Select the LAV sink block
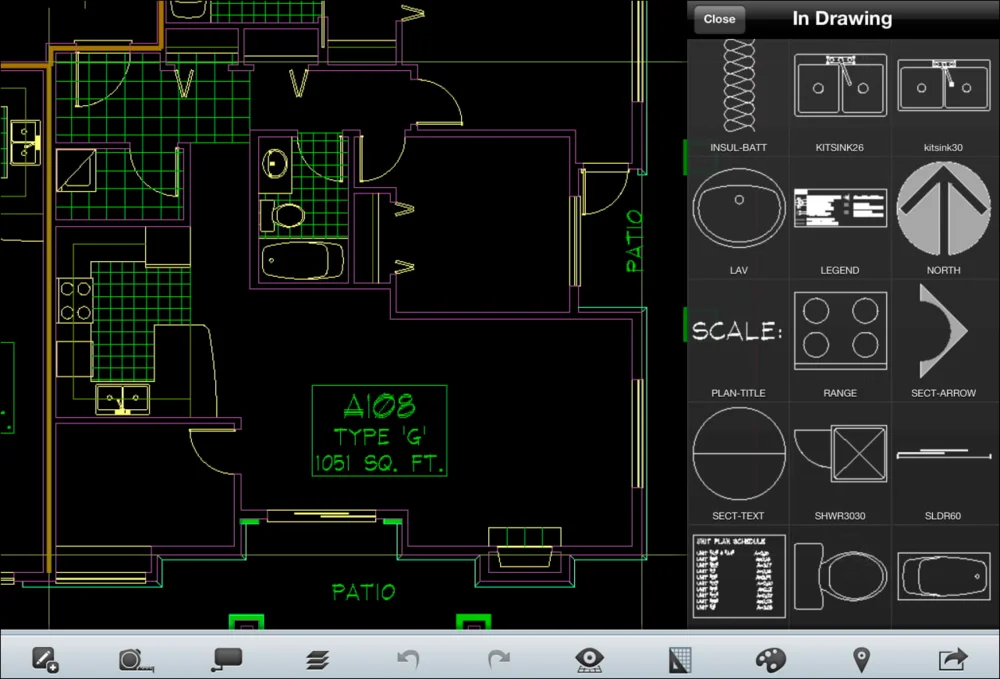1000x679 pixels. tap(739, 208)
